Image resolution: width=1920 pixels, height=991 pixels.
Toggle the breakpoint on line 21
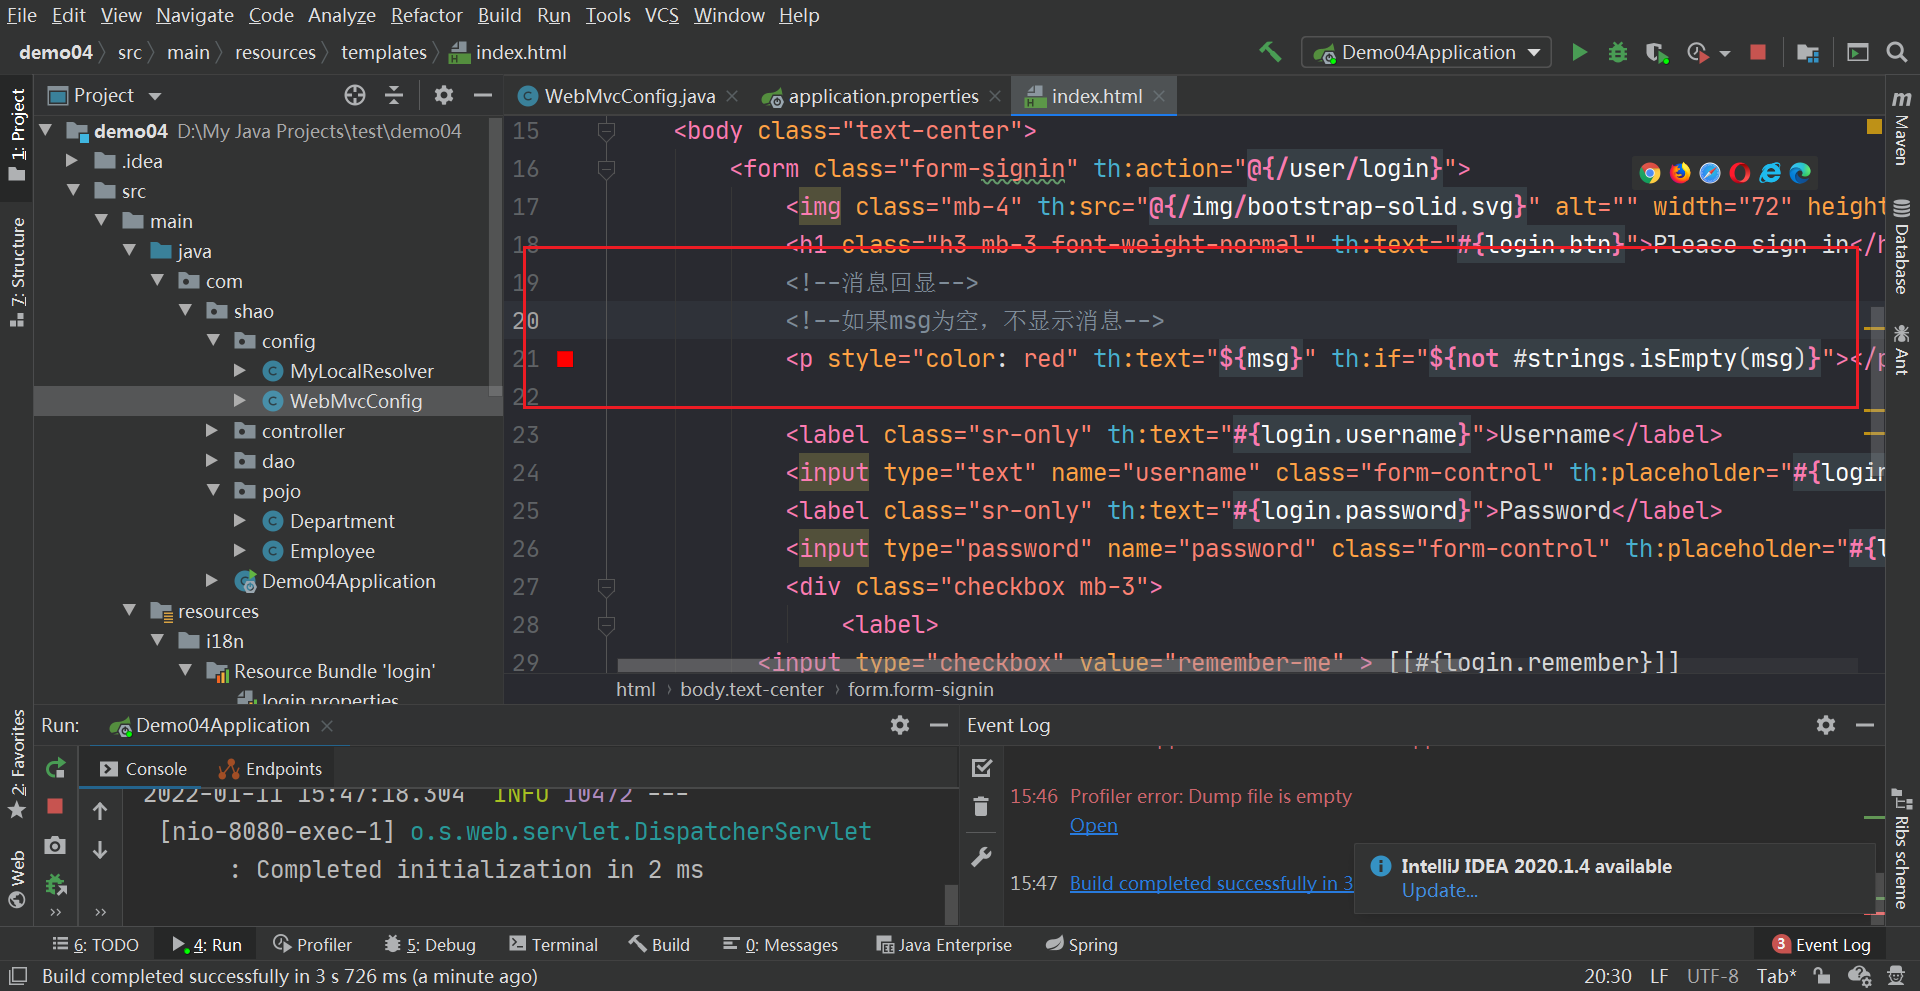coord(565,359)
